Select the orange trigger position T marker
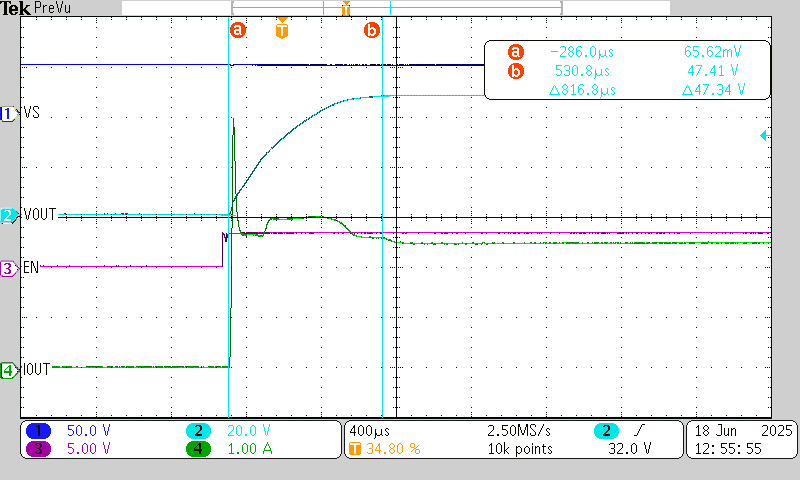 coord(282,30)
